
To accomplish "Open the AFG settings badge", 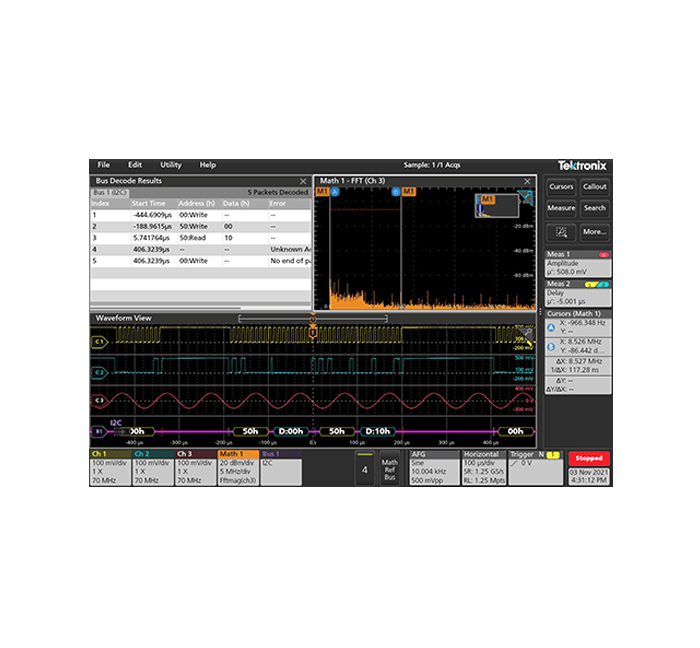I will pos(434,467).
